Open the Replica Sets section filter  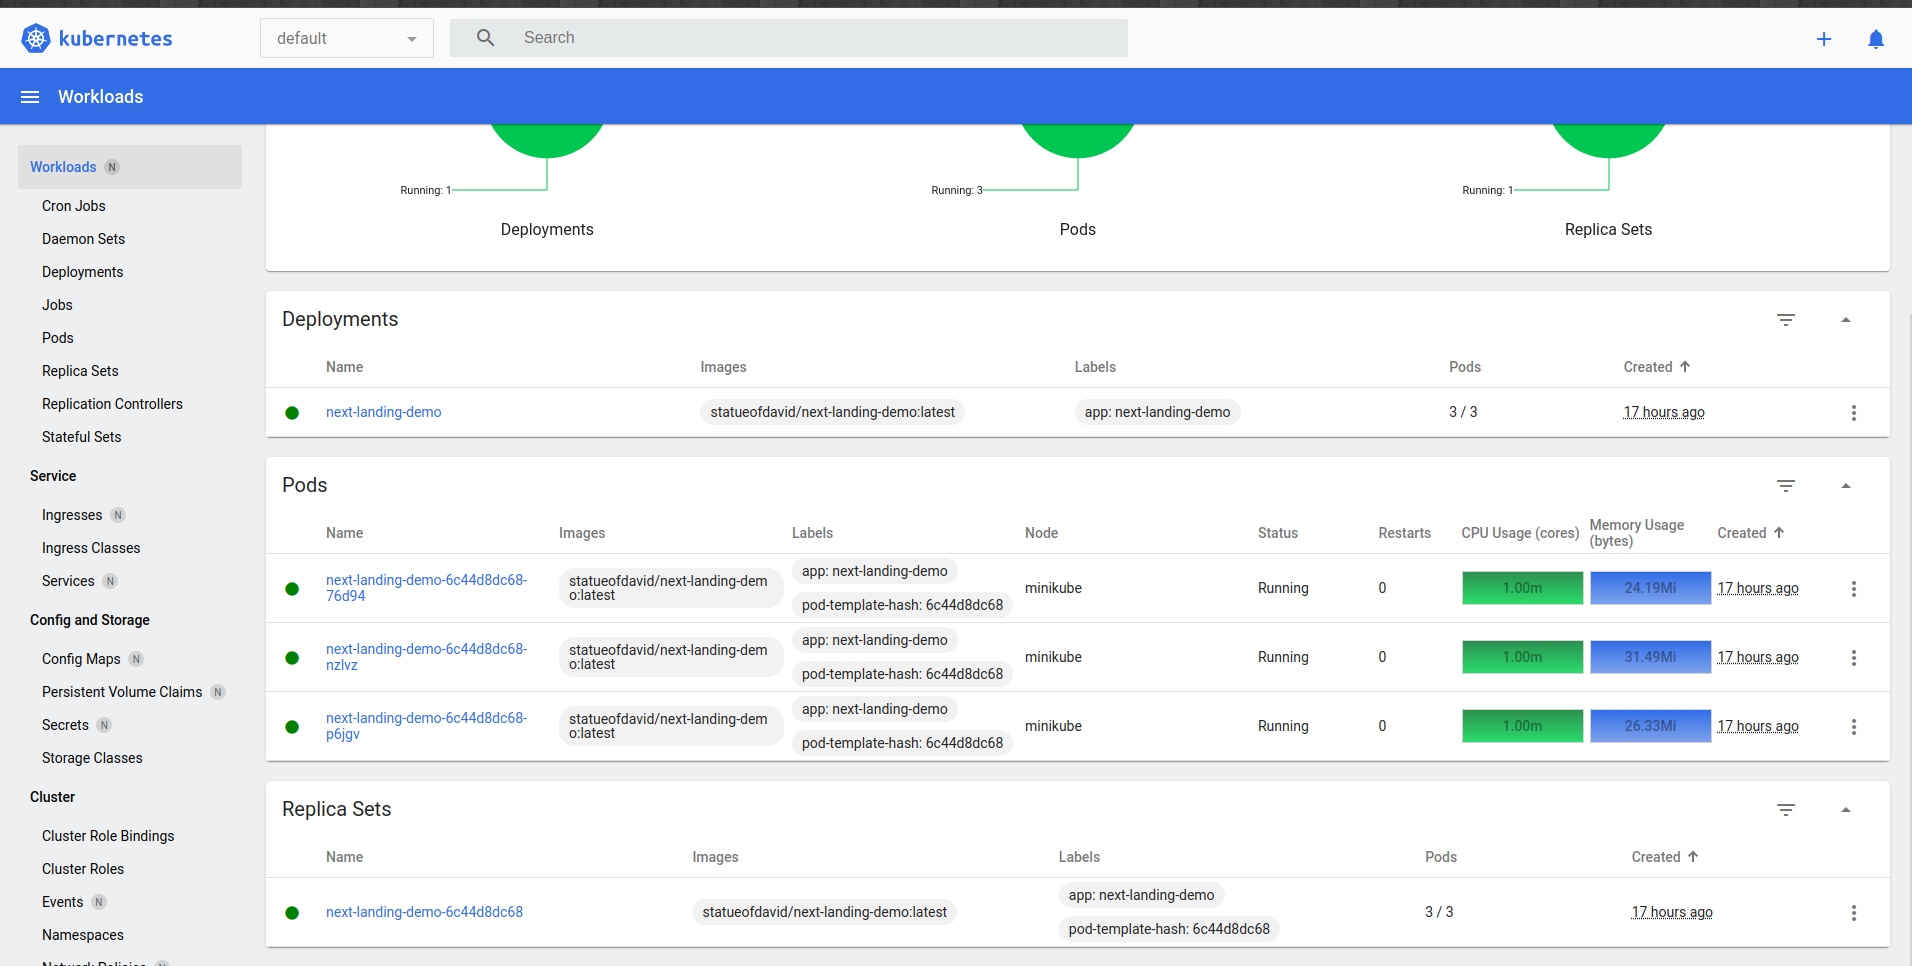[x=1787, y=810]
